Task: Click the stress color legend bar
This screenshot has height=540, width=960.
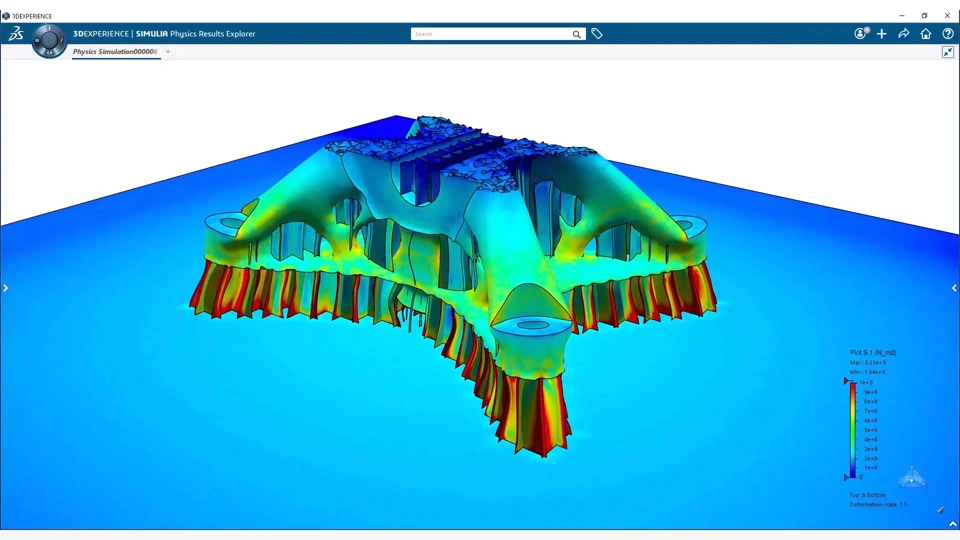Action: (x=853, y=429)
